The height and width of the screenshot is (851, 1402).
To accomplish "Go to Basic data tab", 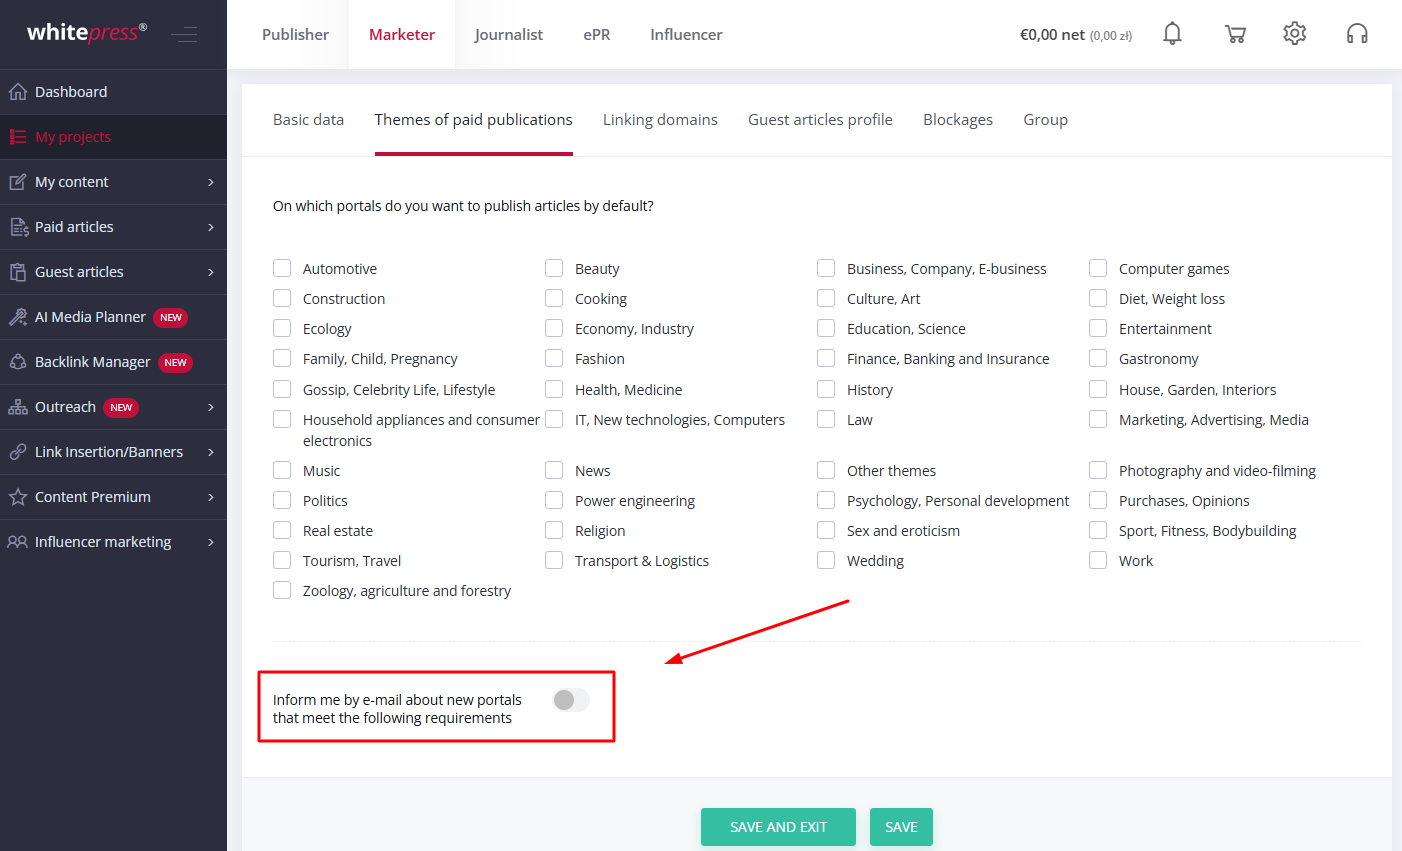I will 308,119.
